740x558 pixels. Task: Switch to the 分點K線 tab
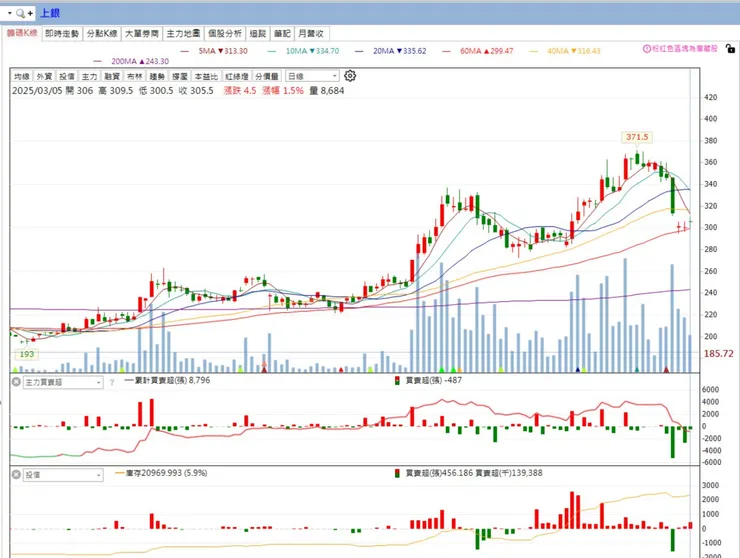click(102, 34)
